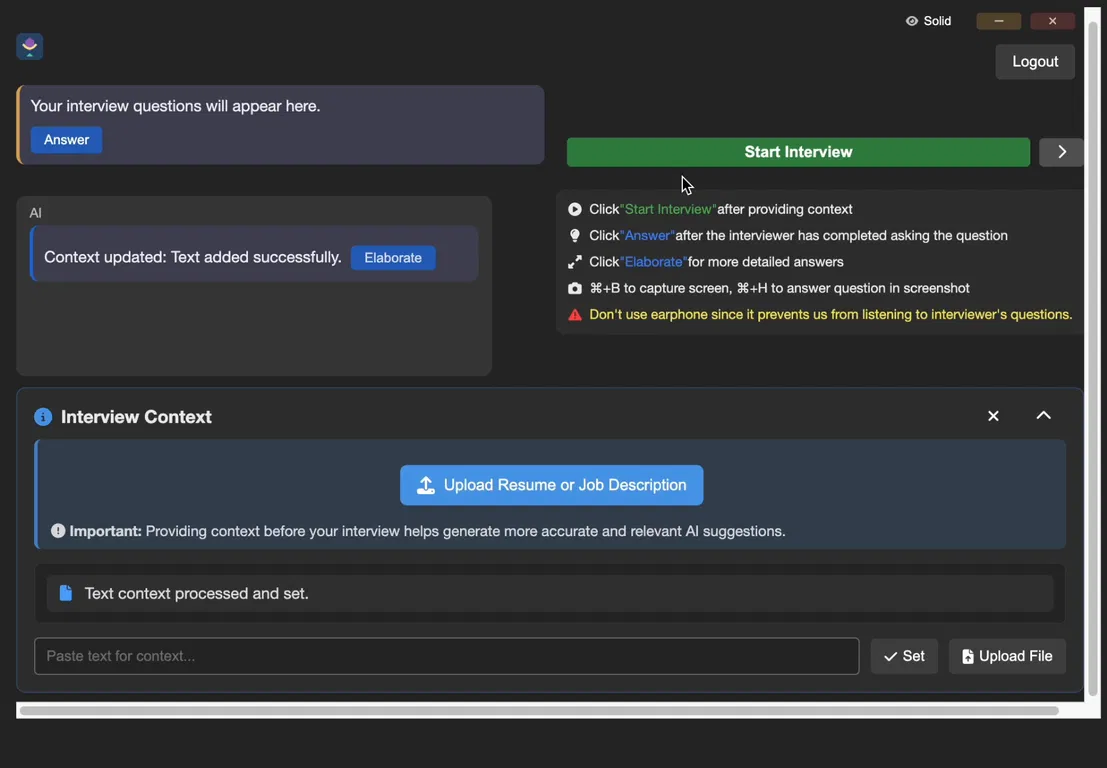Image resolution: width=1107 pixels, height=768 pixels.
Task: Click the blue info icon beside Interview Context
Action: click(x=43, y=416)
